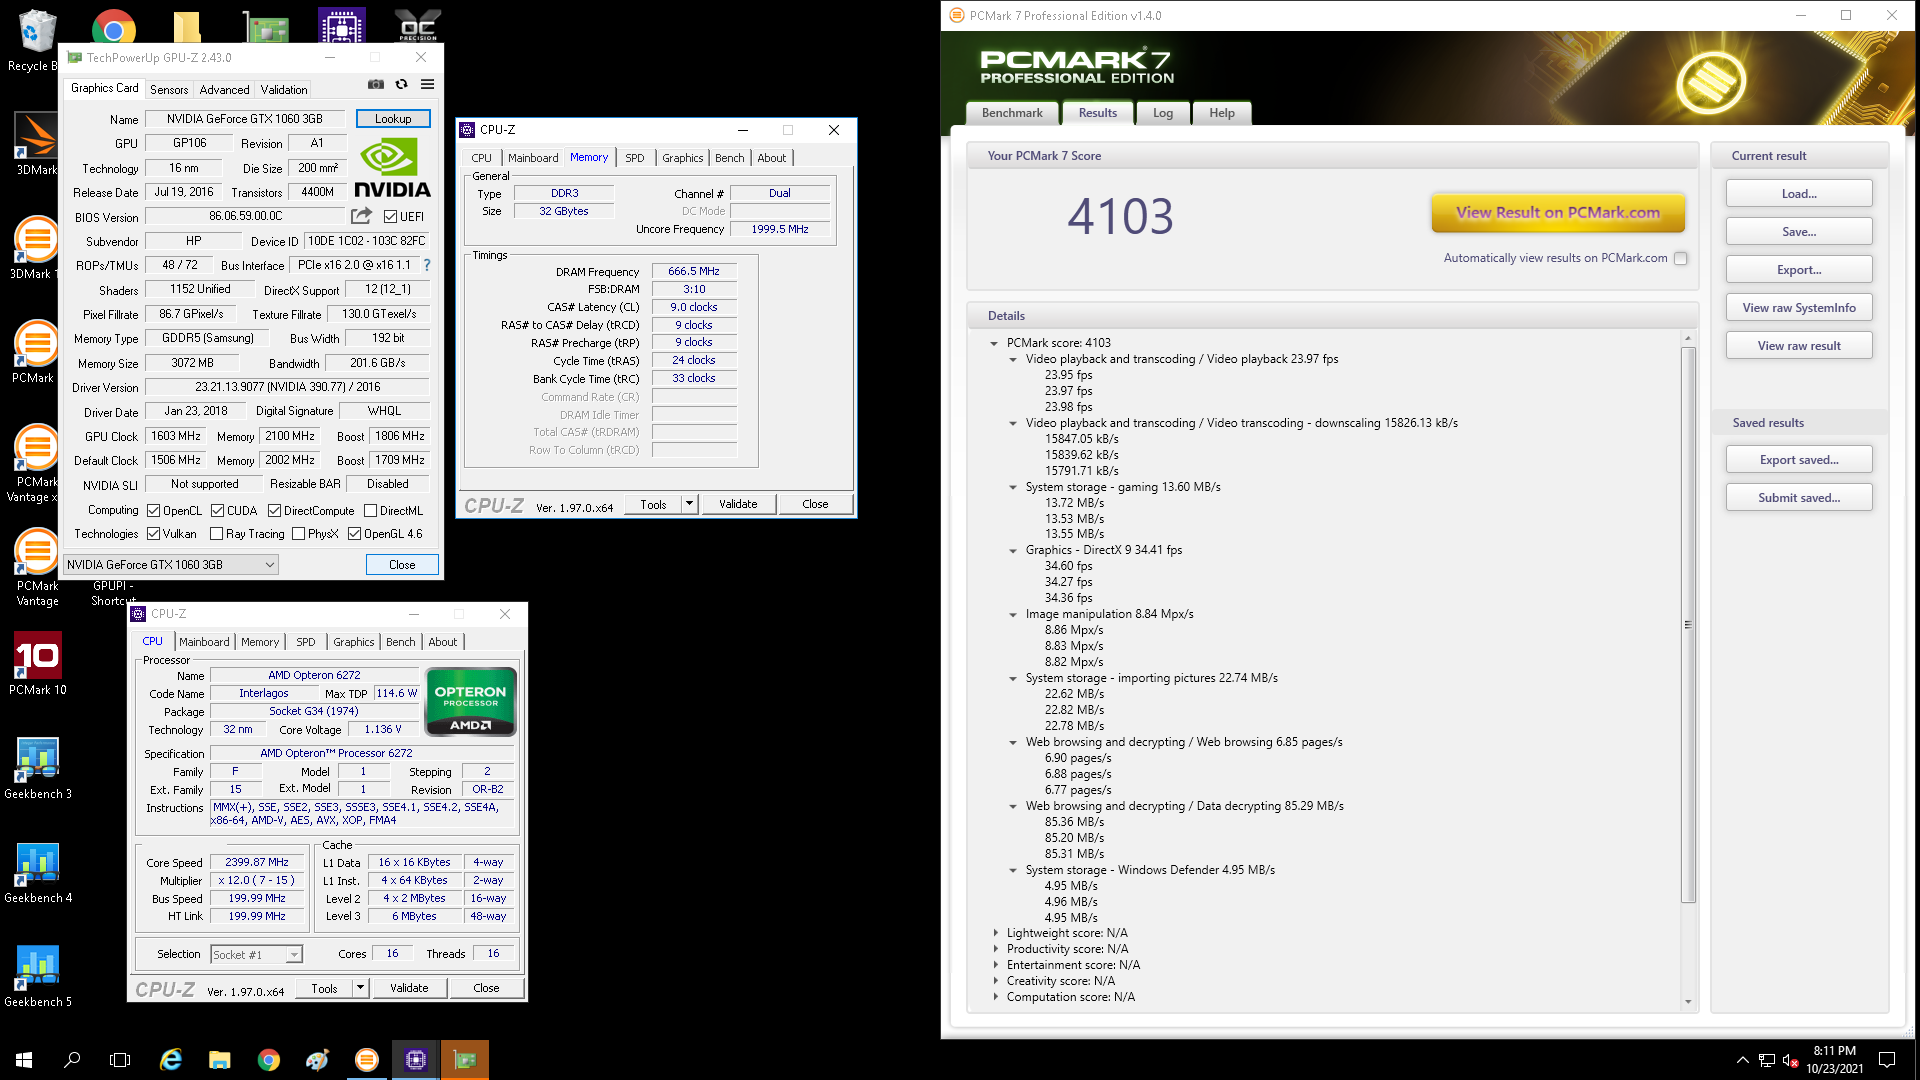This screenshot has width=1920, height=1080.
Task: Open the Geekbench 4 desktop shortcut
Action: (x=37, y=872)
